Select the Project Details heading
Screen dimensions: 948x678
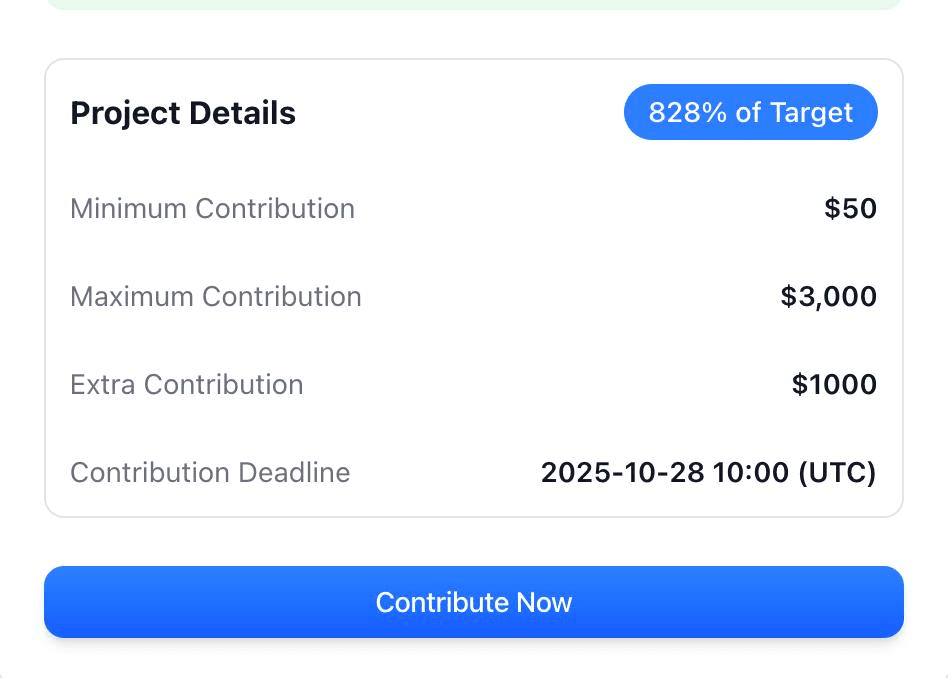pos(183,113)
